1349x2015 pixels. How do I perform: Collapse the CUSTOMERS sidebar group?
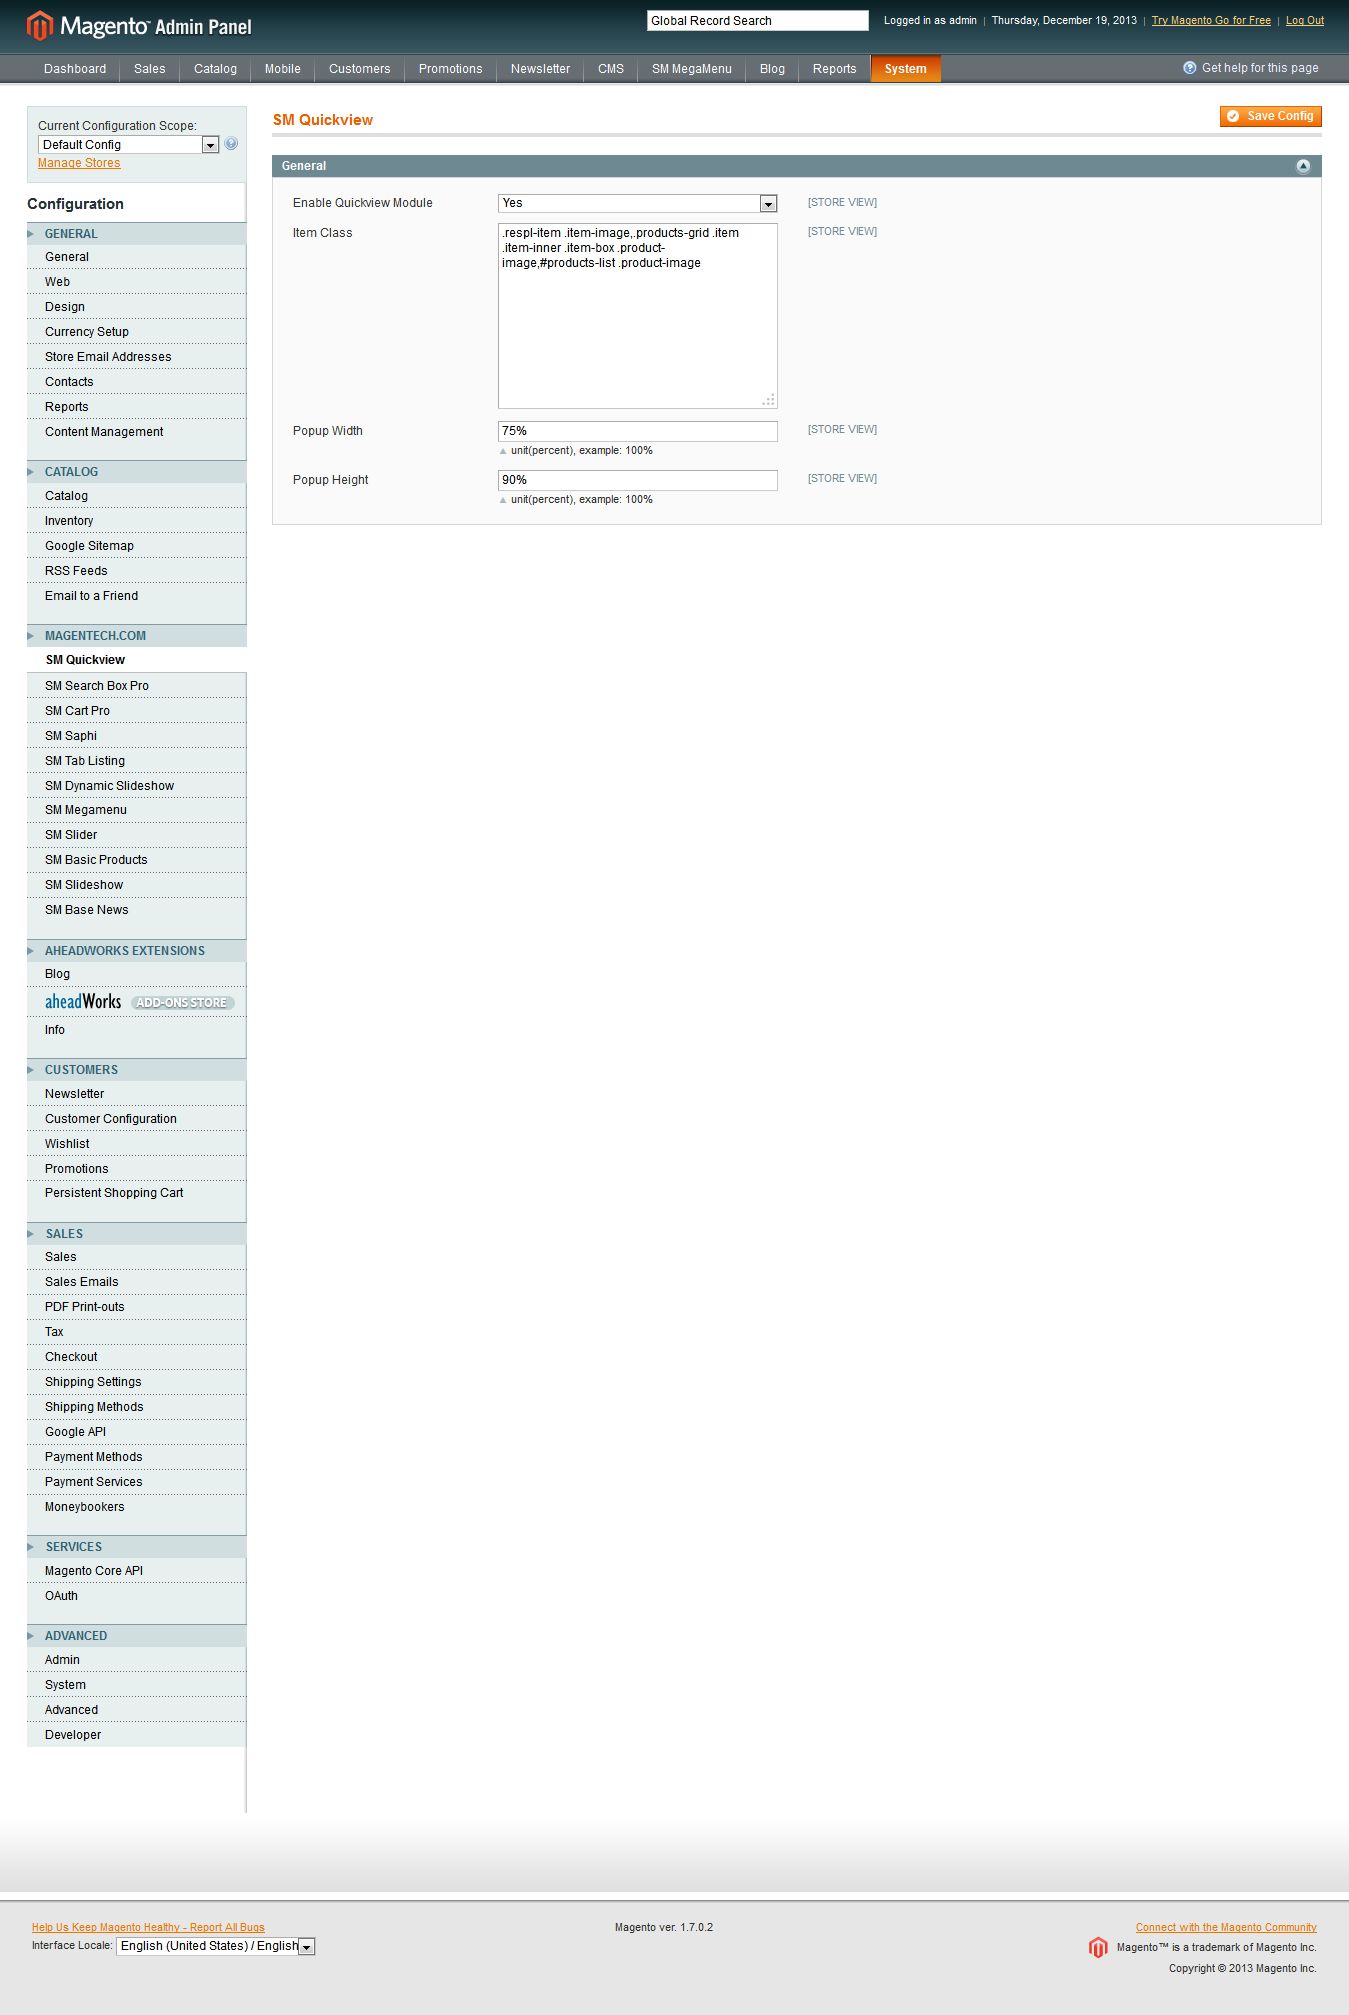pyautogui.click(x=136, y=1070)
